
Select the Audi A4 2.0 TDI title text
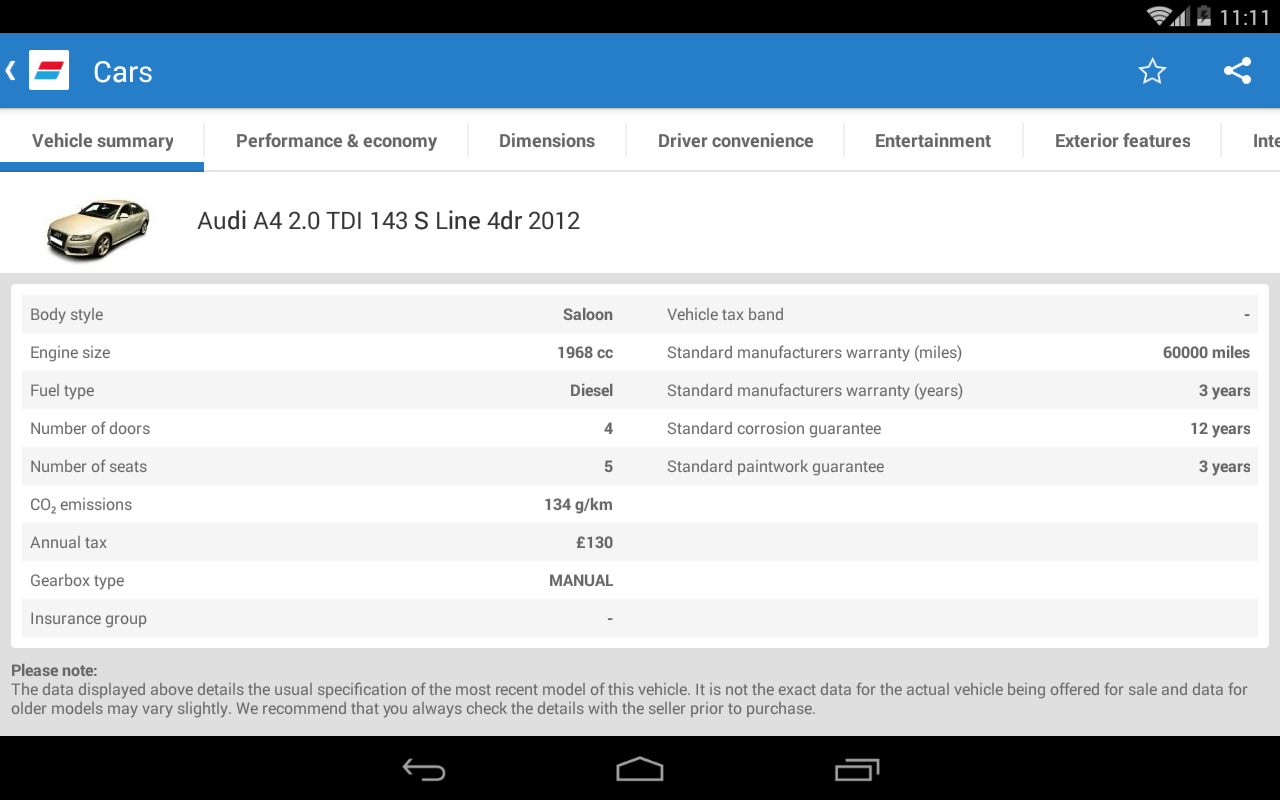coord(388,220)
